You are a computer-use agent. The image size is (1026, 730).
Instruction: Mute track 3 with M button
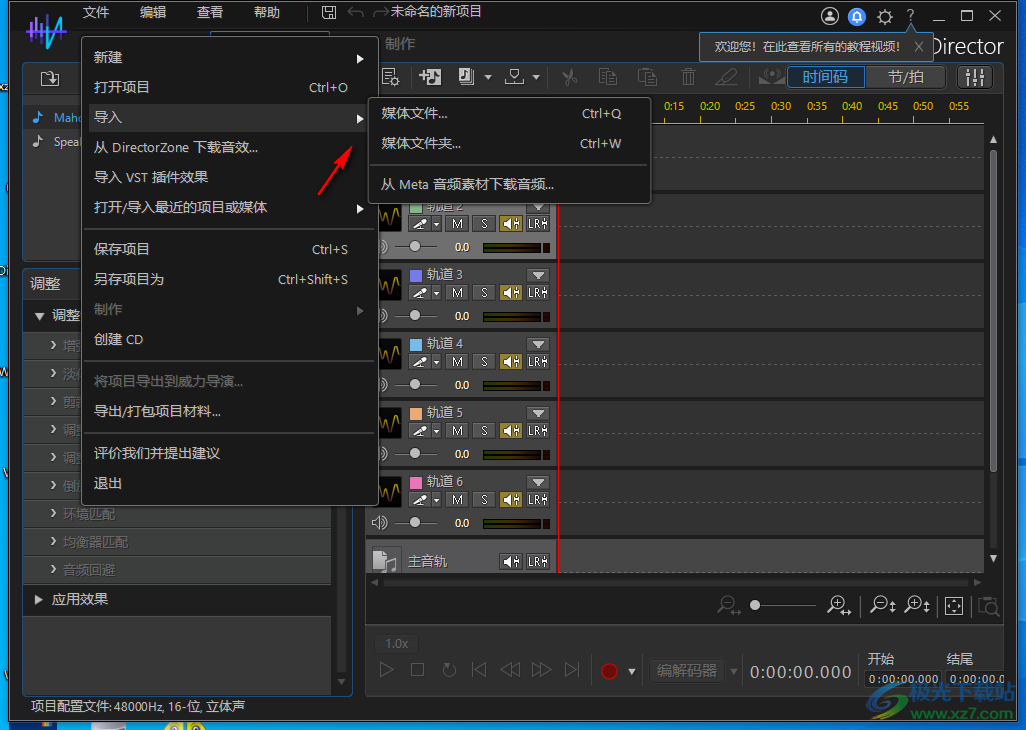(457, 293)
